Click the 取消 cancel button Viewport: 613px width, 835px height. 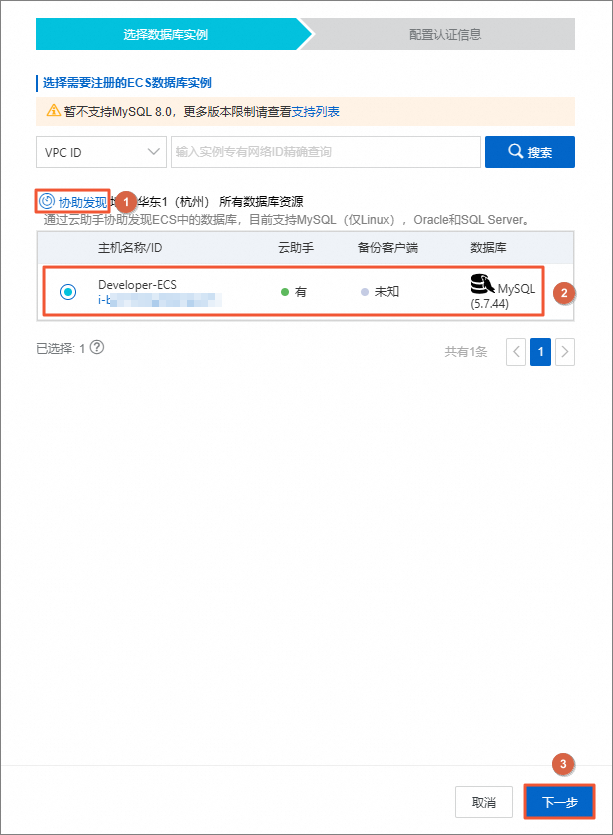point(484,802)
